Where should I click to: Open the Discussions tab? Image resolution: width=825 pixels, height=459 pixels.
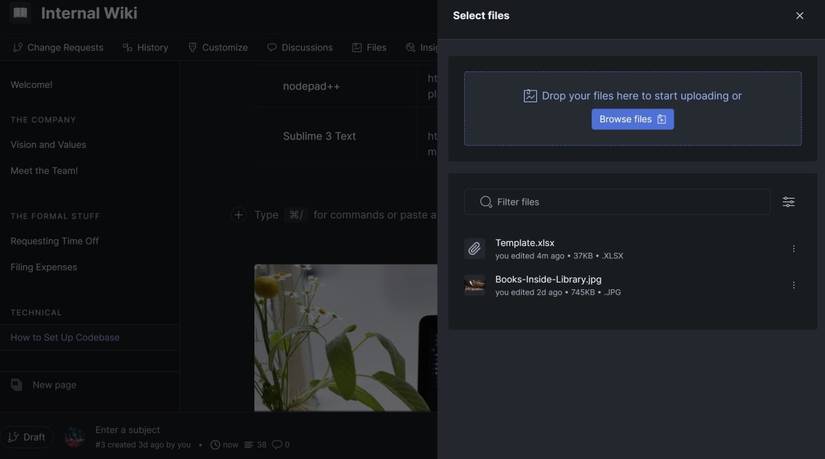coord(299,47)
